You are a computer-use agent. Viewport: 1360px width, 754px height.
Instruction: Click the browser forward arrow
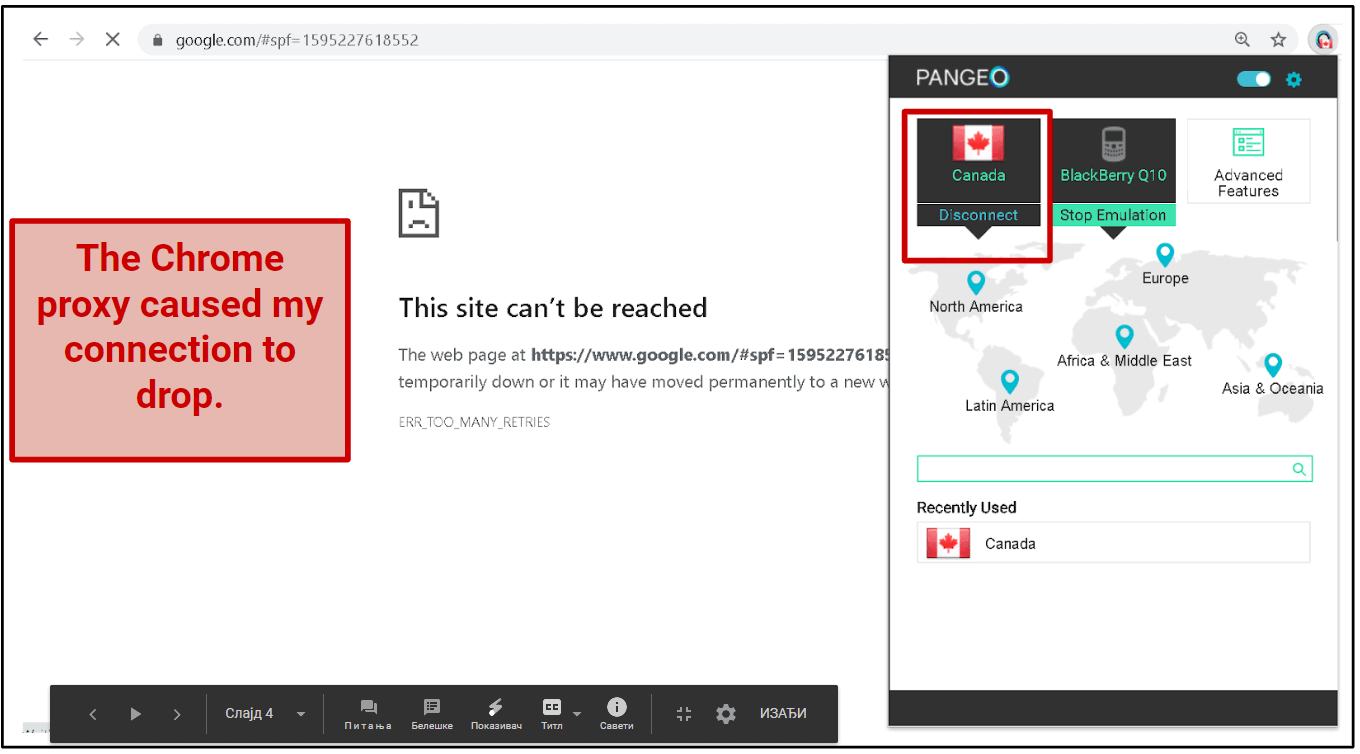point(77,40)
